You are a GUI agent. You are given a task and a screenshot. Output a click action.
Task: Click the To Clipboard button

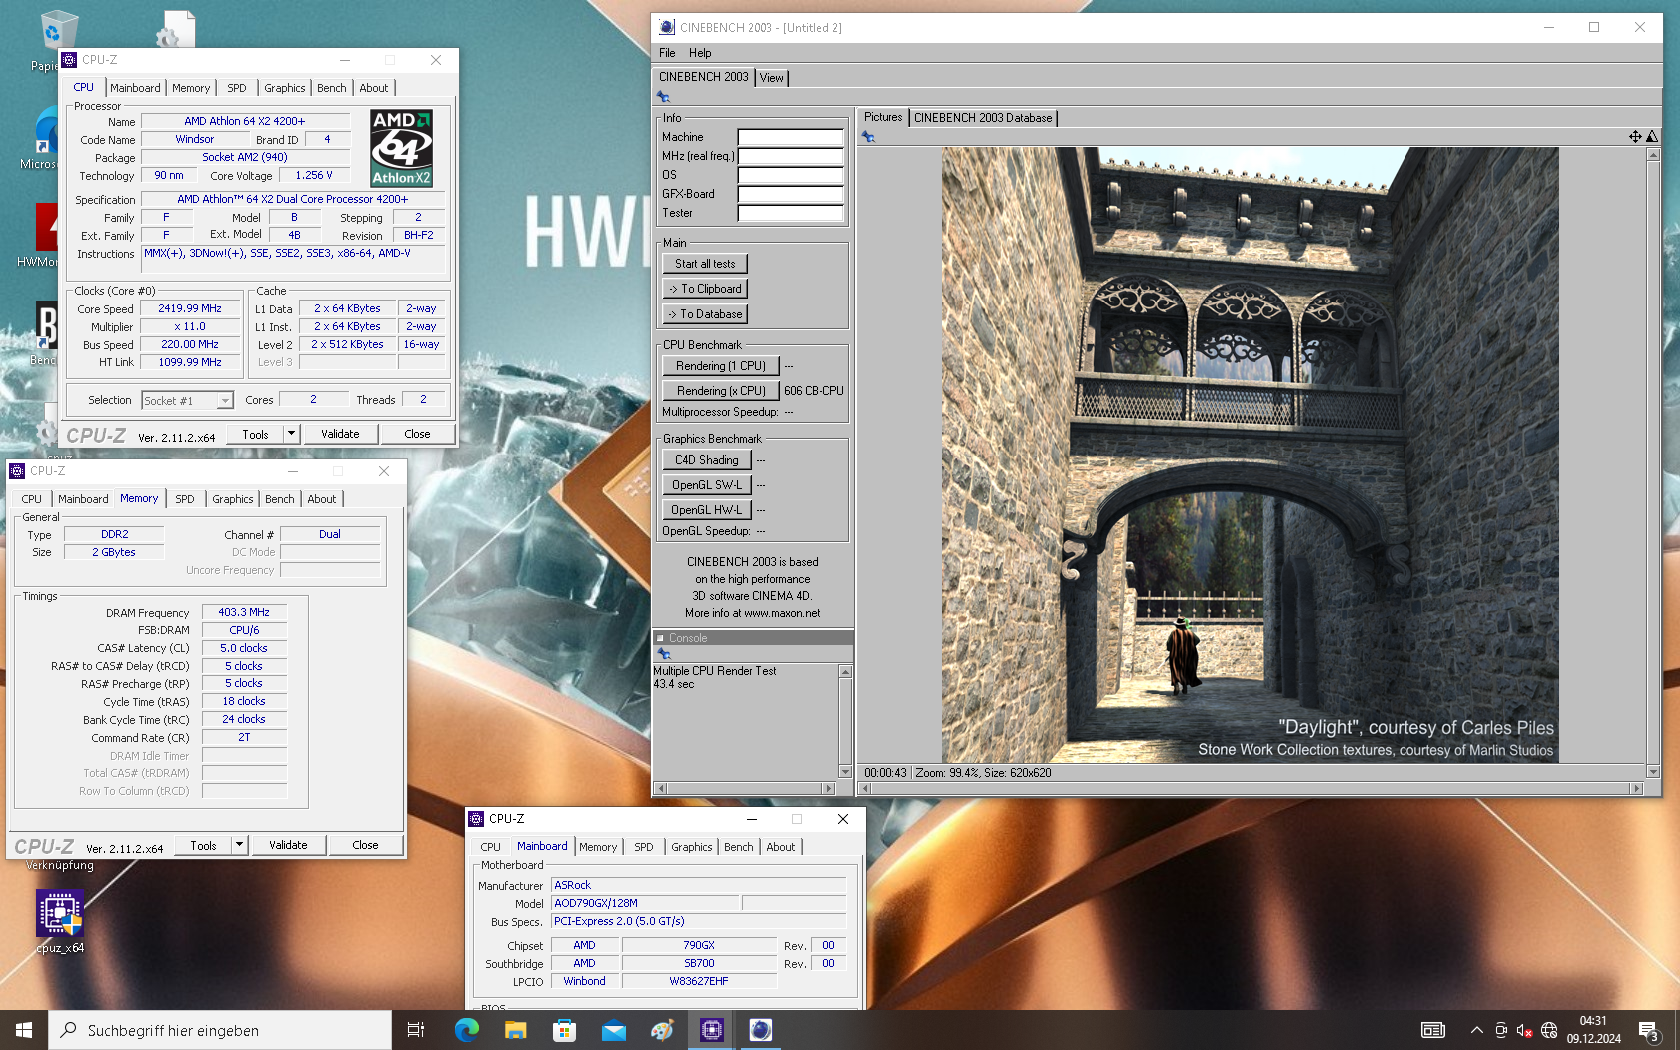(705, 289)
